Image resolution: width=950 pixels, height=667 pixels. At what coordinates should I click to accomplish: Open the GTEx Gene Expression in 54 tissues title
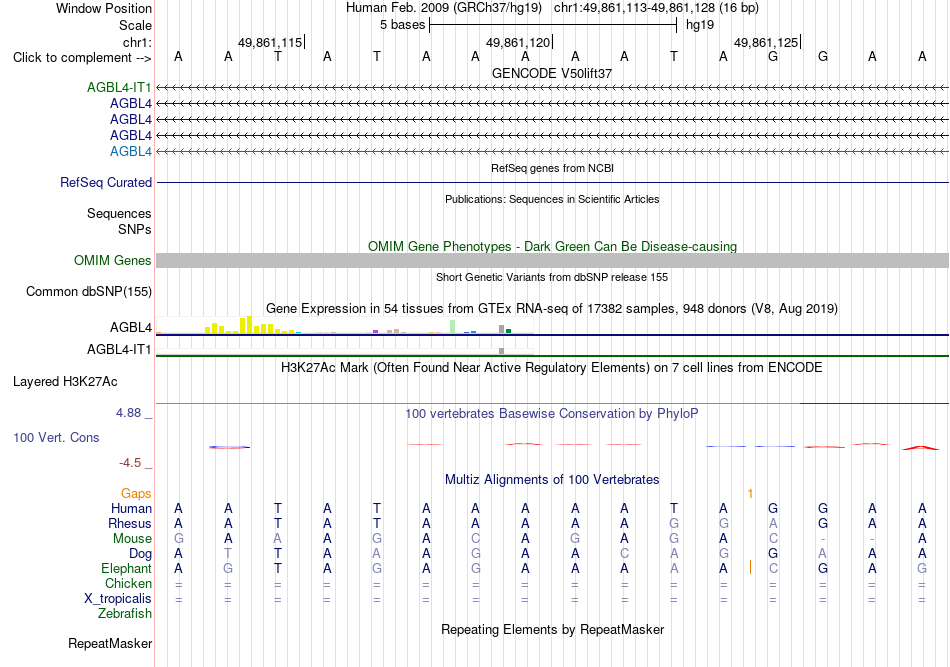pyautogui.click(x=552, y=308)
